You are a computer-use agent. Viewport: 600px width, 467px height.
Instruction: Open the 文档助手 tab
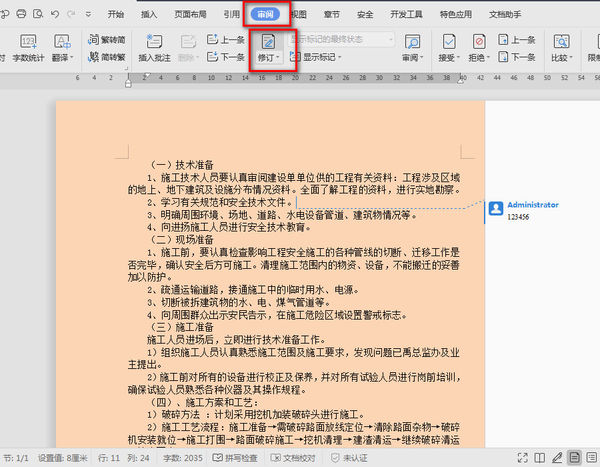(505, 15)
